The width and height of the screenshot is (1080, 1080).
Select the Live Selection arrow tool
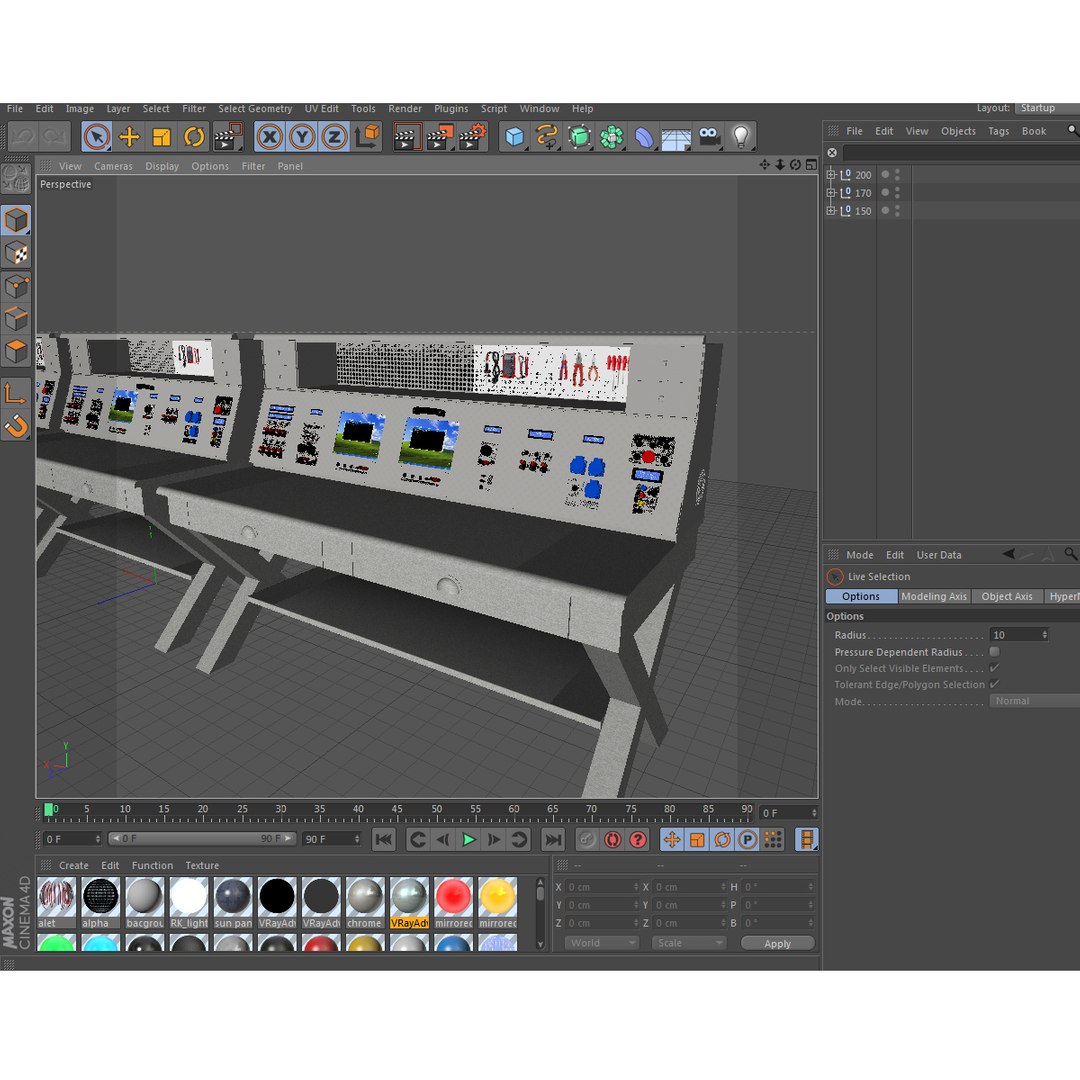[96, 136]
